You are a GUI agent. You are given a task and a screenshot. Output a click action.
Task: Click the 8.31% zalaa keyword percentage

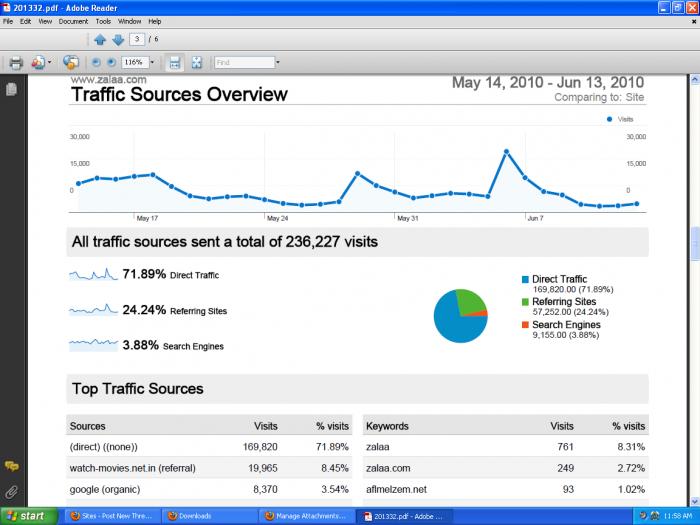(631, 447)
